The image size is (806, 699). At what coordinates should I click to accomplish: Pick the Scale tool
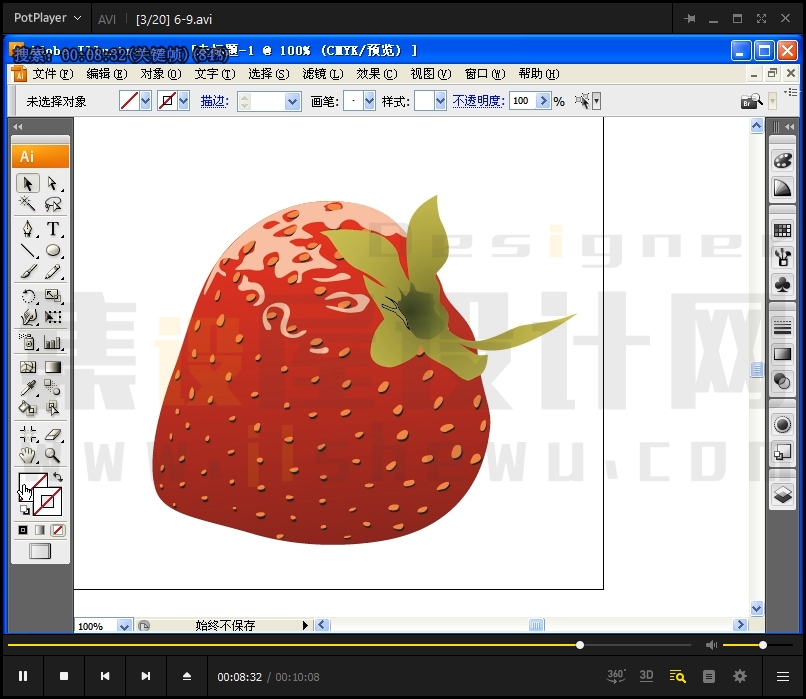point(52,296)
